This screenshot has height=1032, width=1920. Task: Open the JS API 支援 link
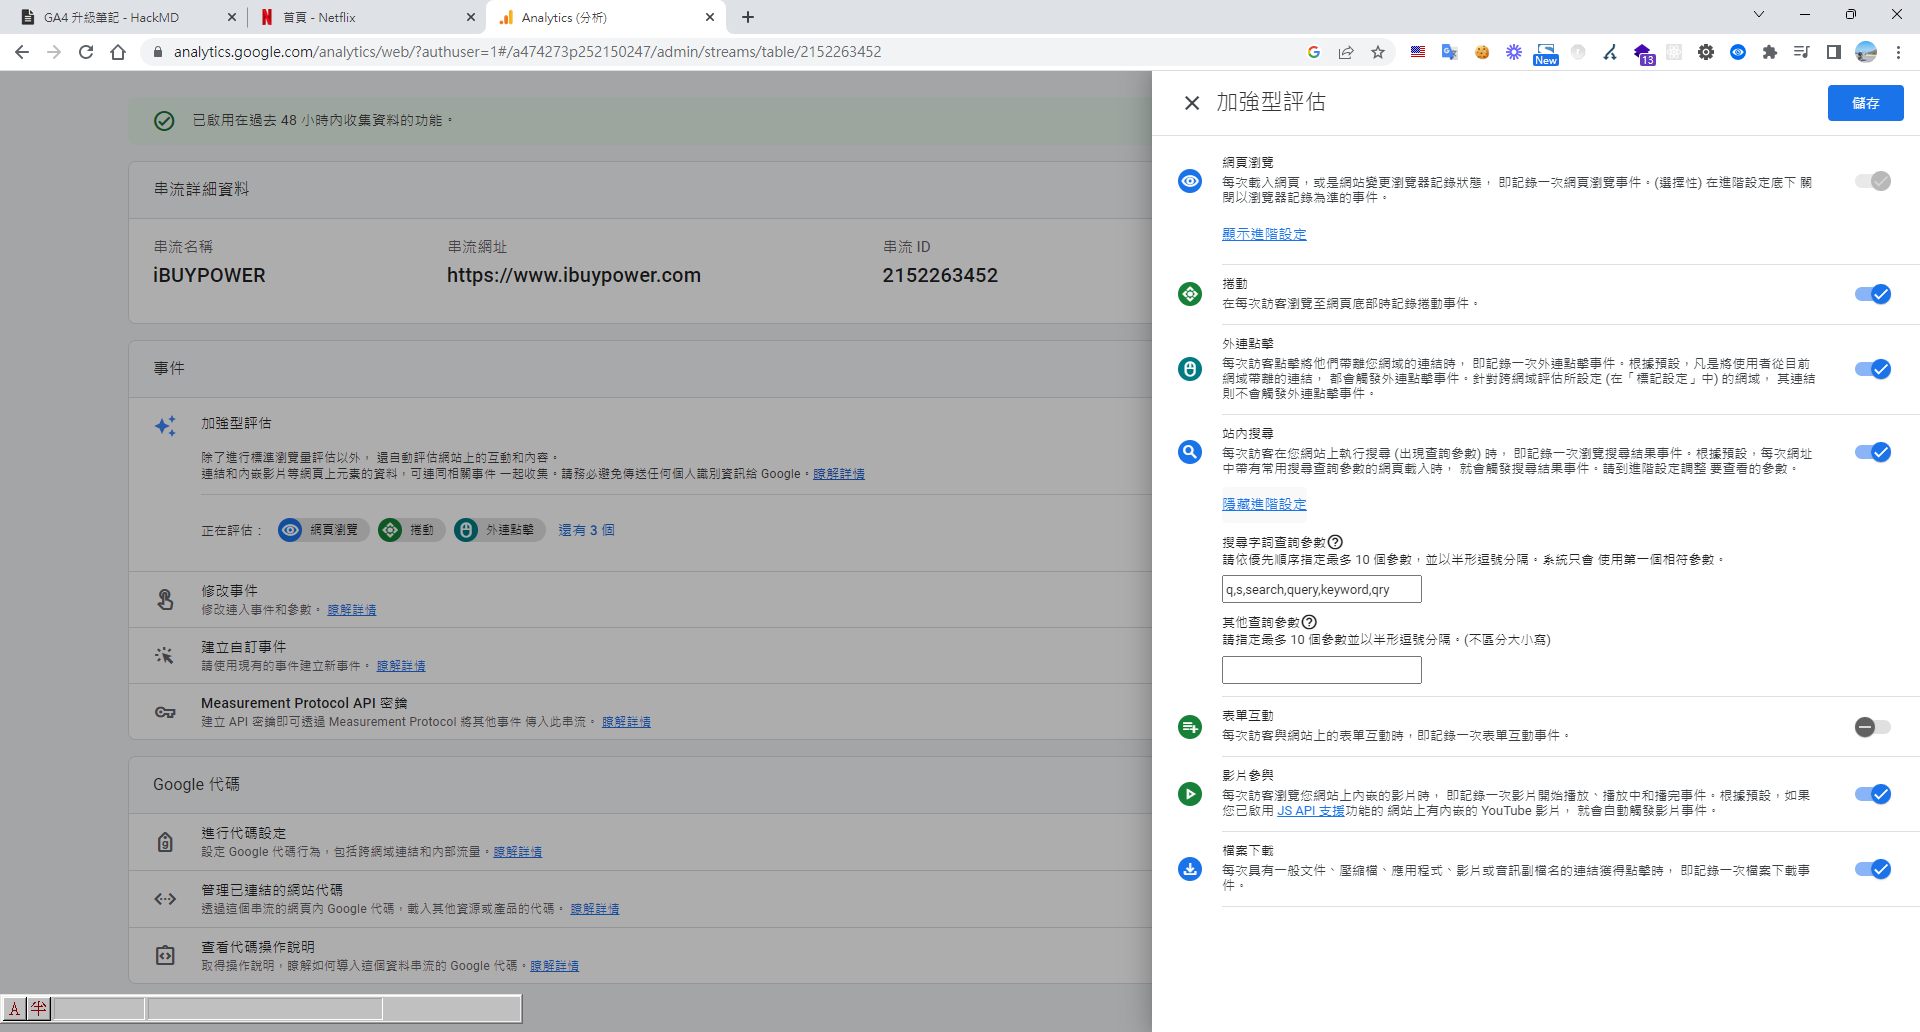tap(1310, 811)
